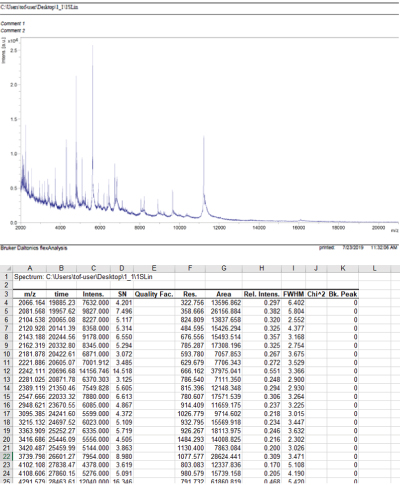Select row 8 header
Image resolution: width=400 pixels, height=485 pixels.
6,337
